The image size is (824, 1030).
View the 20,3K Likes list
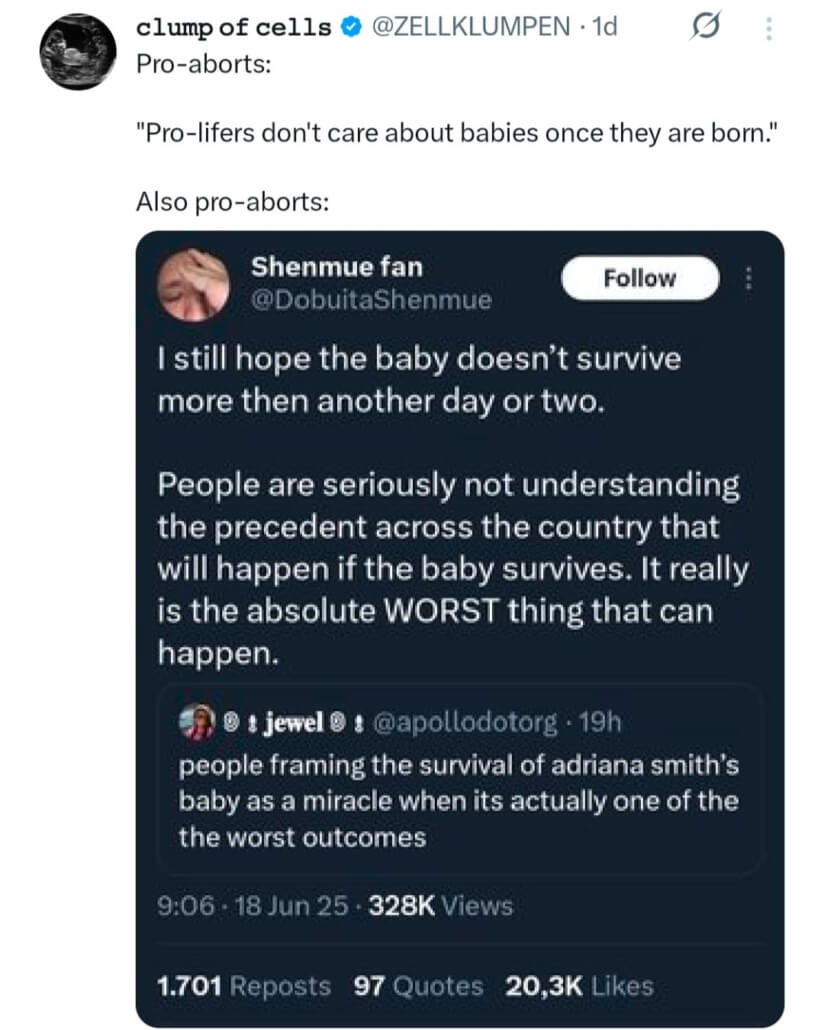tap(579, 986)
